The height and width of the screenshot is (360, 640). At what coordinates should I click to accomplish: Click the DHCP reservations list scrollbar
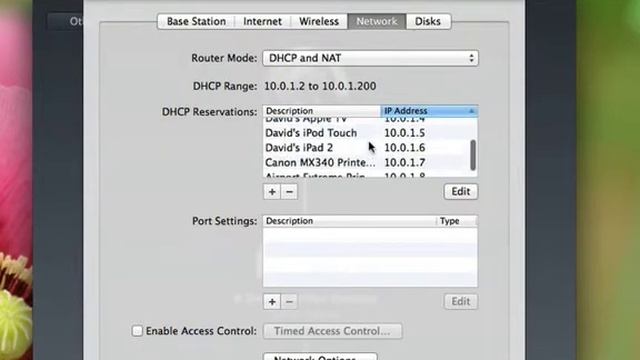(x=473, y=155)
